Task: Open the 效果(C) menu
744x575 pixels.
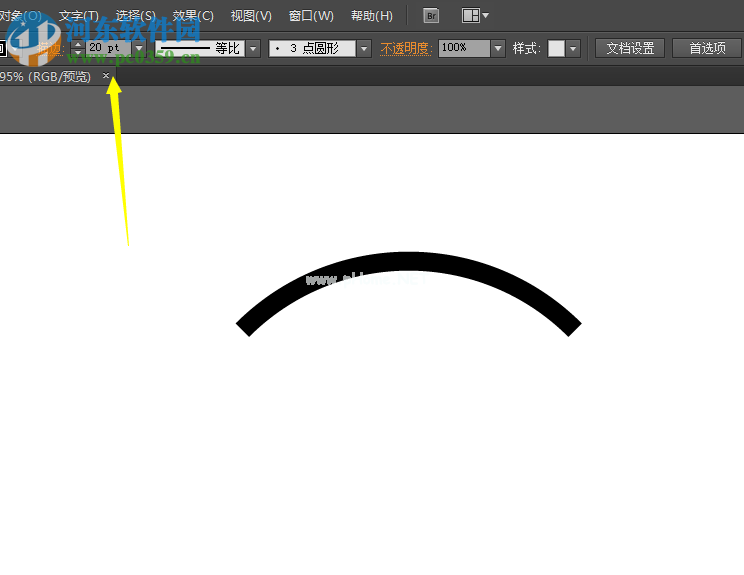Action: (193, 16)
